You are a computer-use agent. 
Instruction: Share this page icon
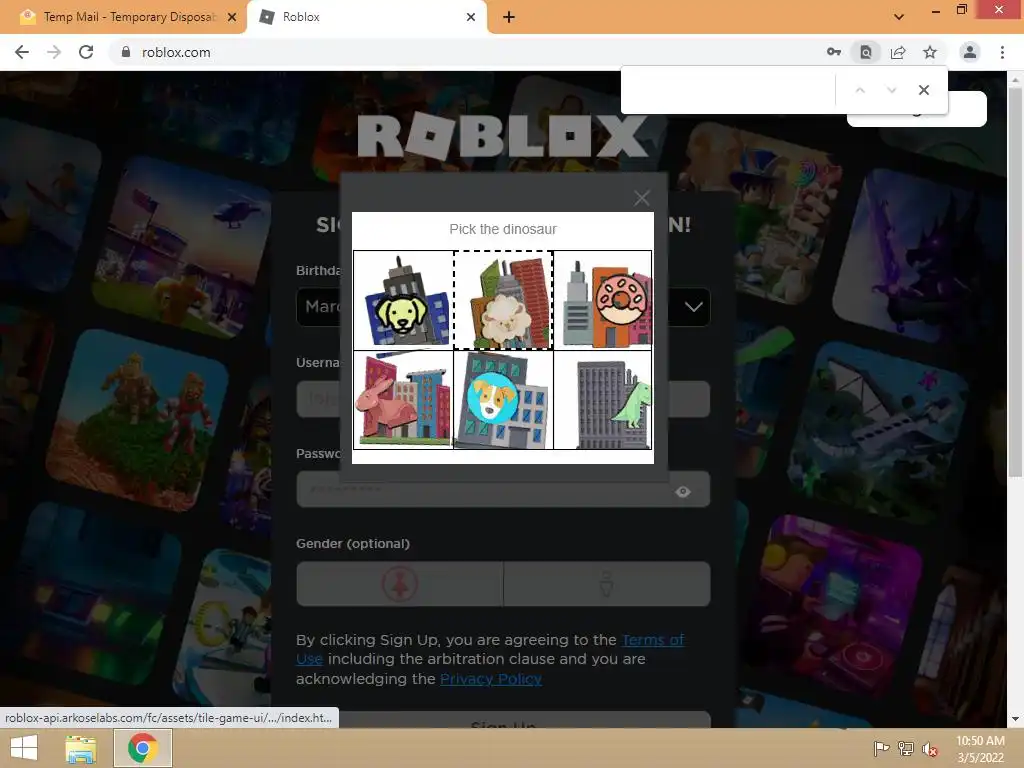click(x=898, y=52)
